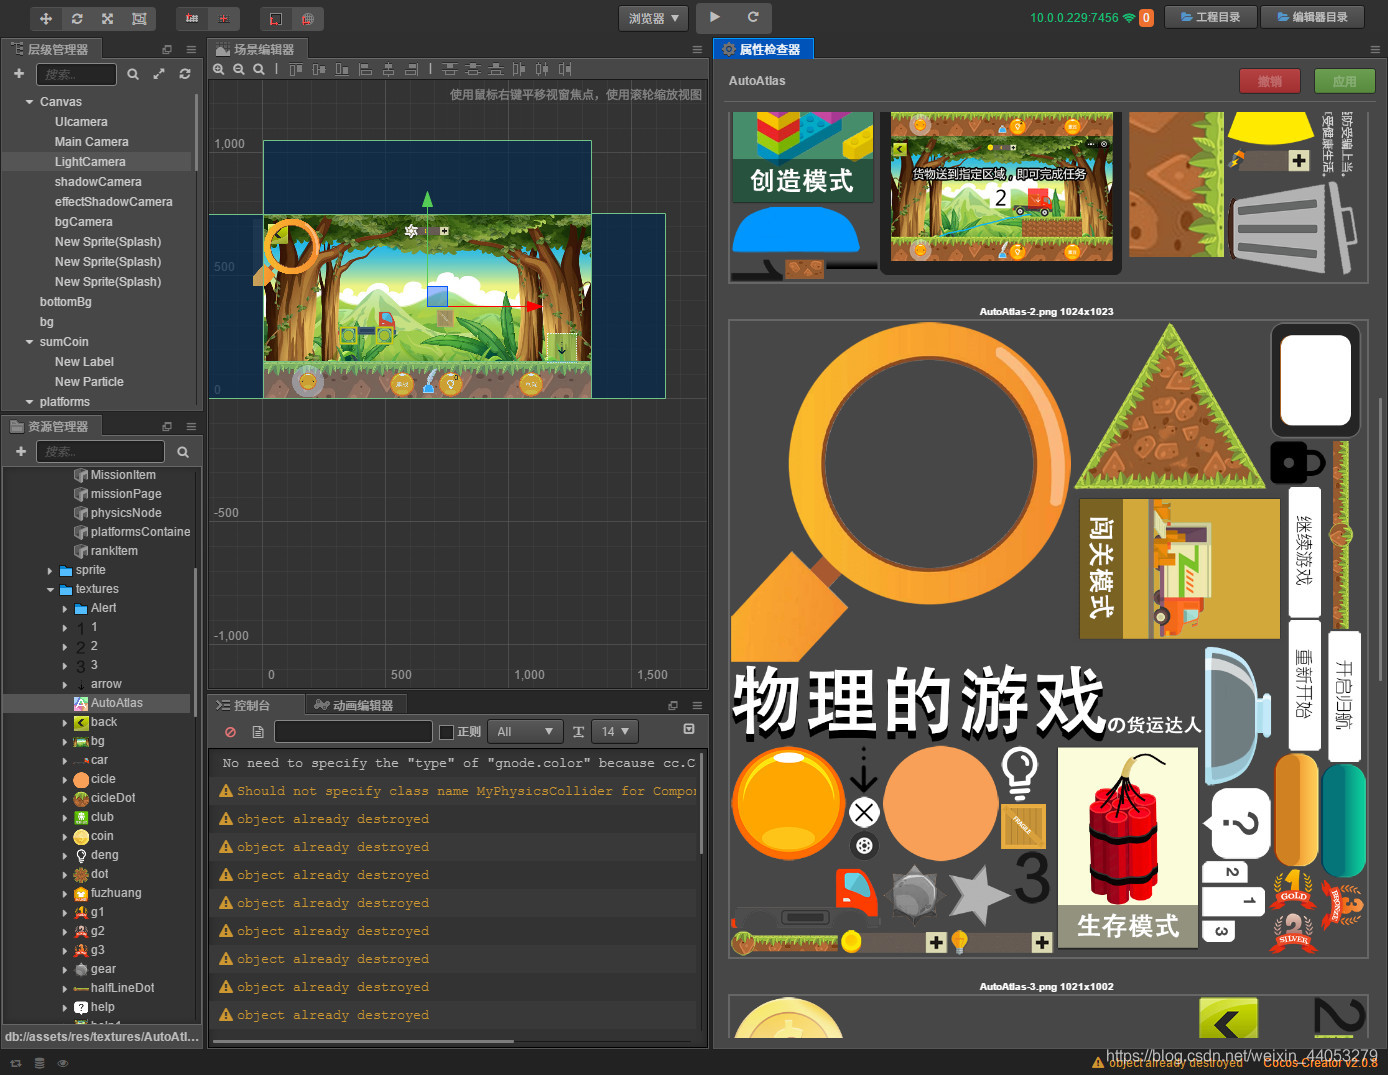Open the hierarchy search field

pos(76,74)
